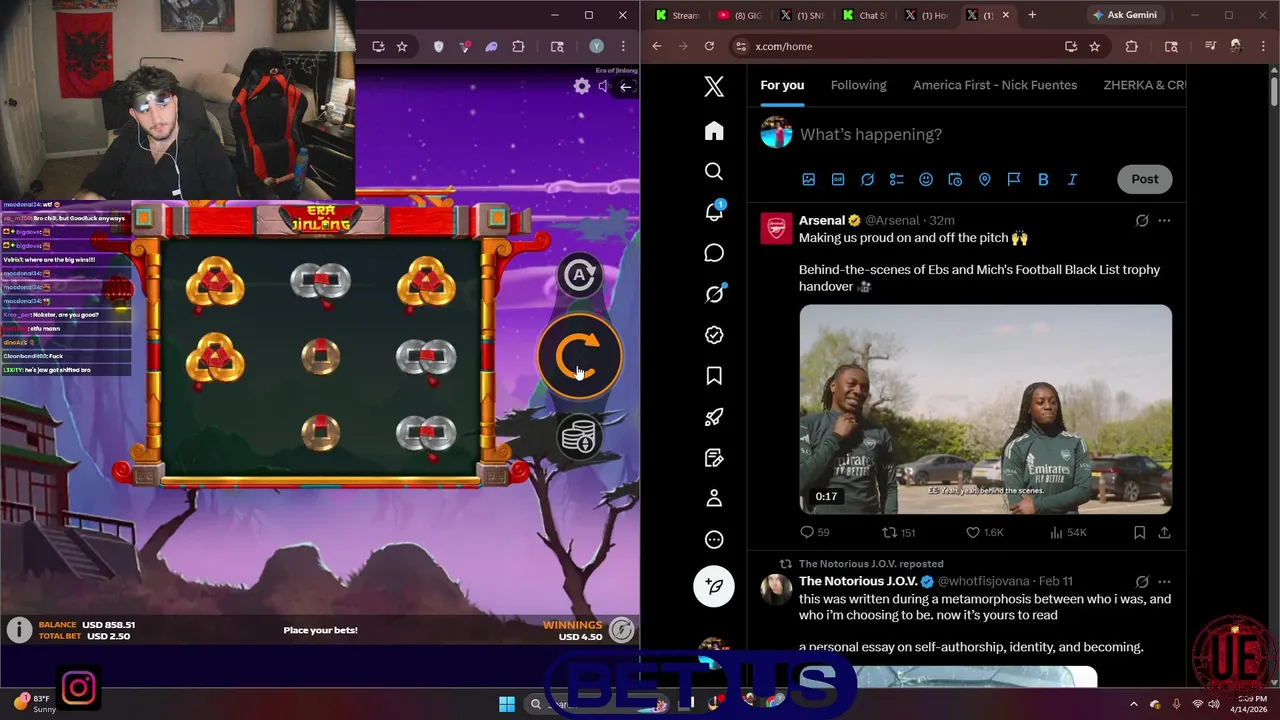Click the white compose post feather button

[714, 586]
